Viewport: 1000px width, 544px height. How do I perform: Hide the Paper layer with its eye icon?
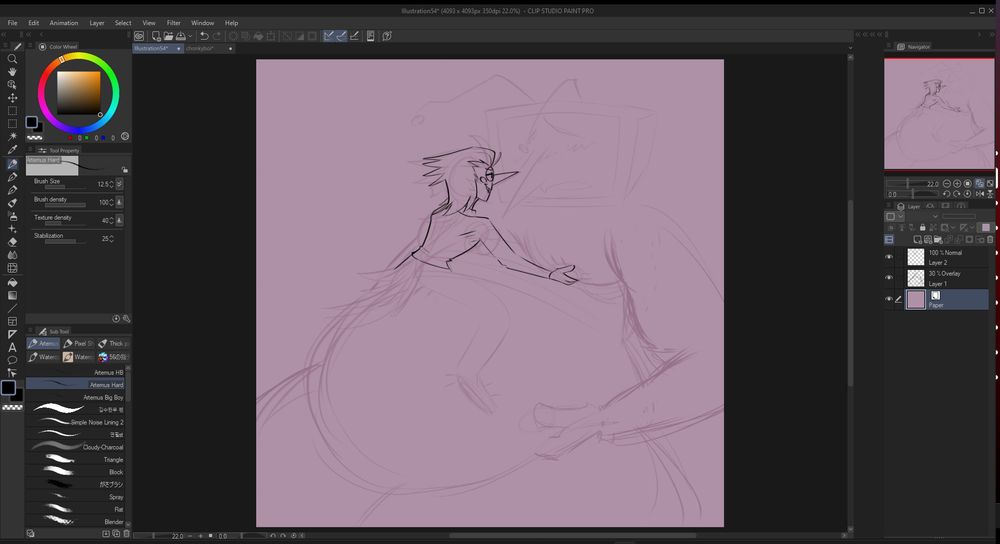(889, 299)
